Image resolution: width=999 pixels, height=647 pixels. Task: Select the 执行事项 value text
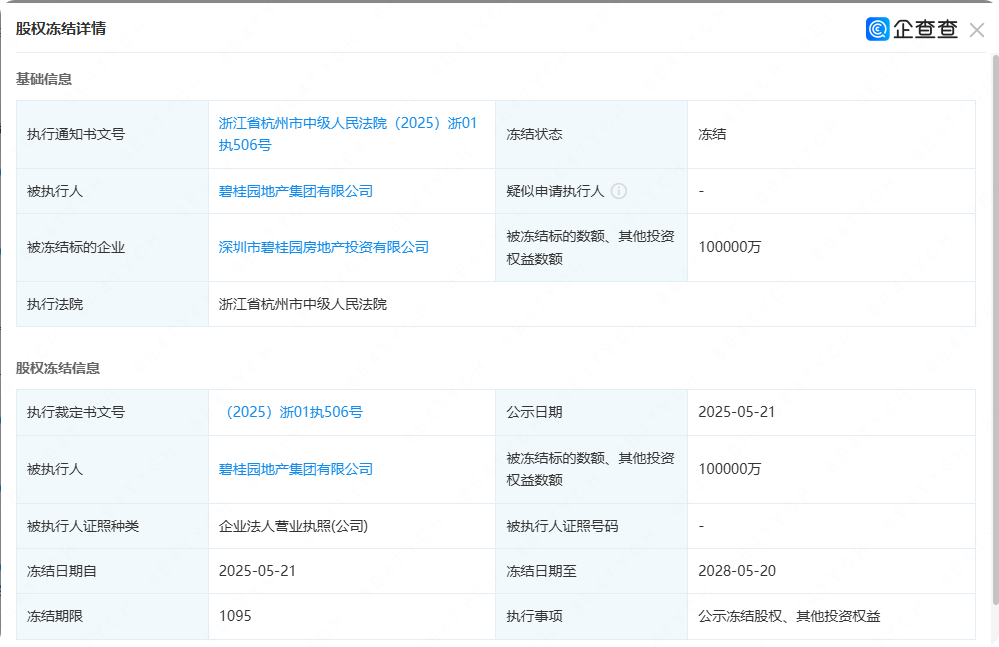789,616
